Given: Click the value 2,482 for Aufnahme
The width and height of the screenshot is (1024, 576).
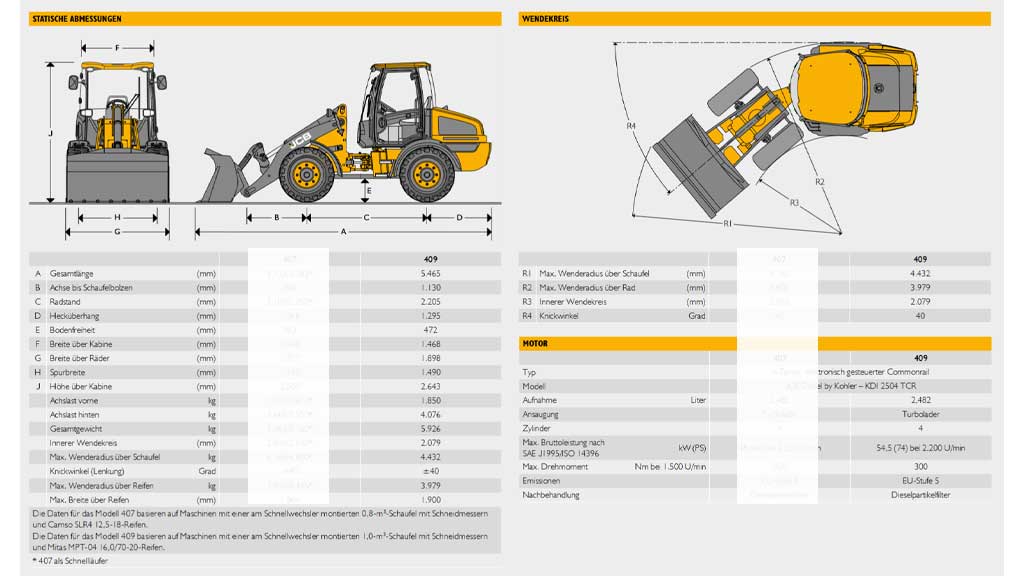Looking at the screenshot, I should pyautogui.click(x=920, y=400).
